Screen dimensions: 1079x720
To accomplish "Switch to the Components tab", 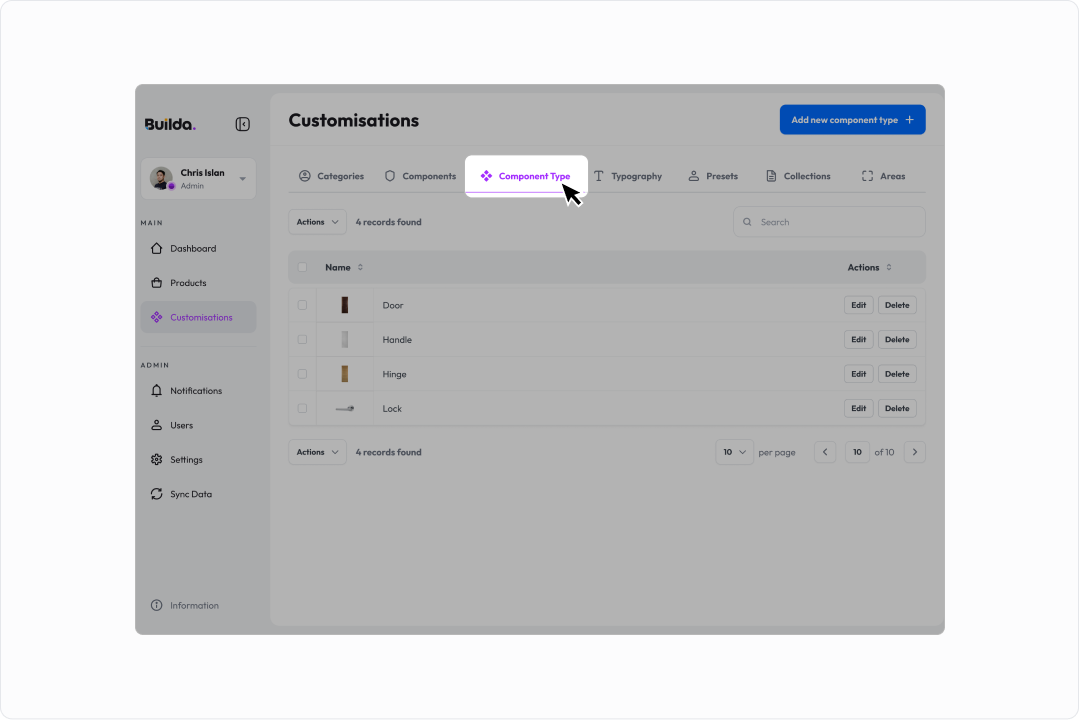I will (420, 176).
